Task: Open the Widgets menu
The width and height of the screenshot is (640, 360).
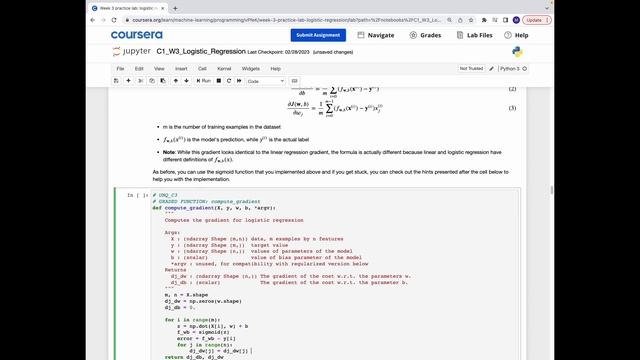Action: [251, 69]
